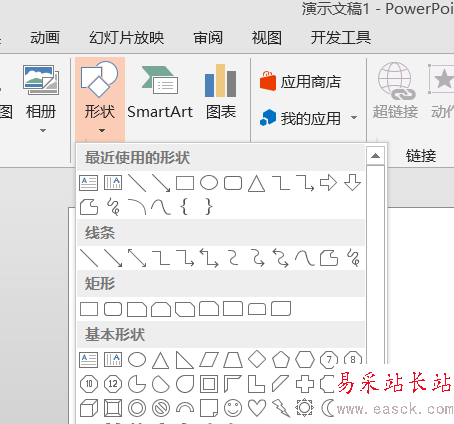Choose heart shape
Screen dimensions: 454x424
257,408
